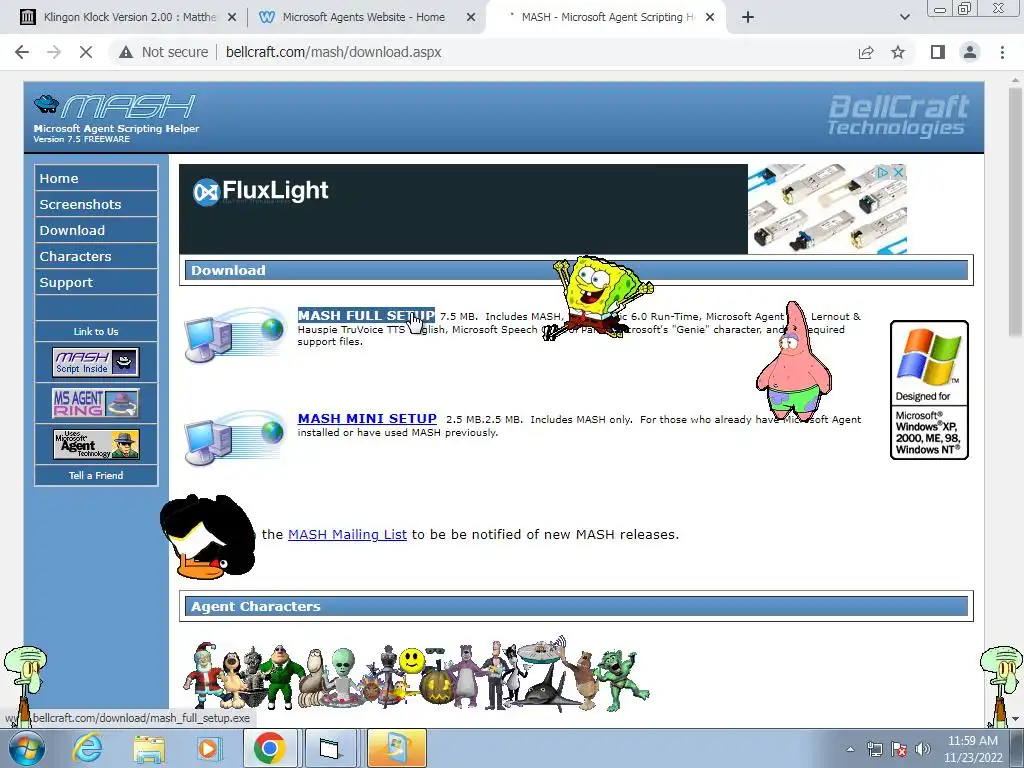Viewport: 1024px width, 768px height.
Task: Click the Patrick Star agent character
Action: (x=793, y=361)
